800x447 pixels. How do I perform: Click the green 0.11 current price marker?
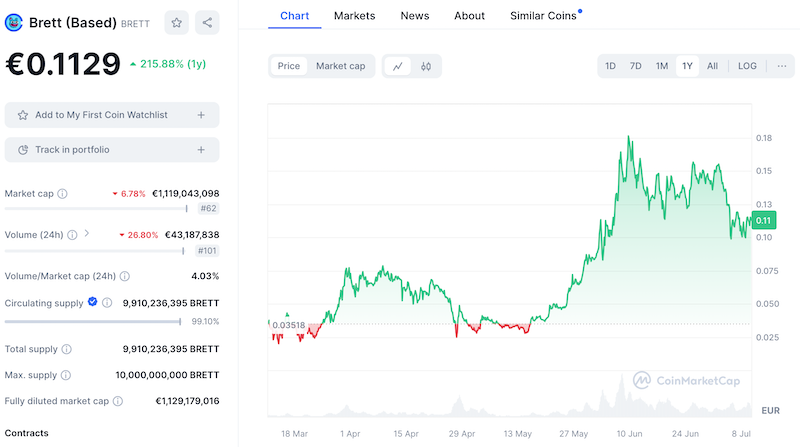coord(764,220)
